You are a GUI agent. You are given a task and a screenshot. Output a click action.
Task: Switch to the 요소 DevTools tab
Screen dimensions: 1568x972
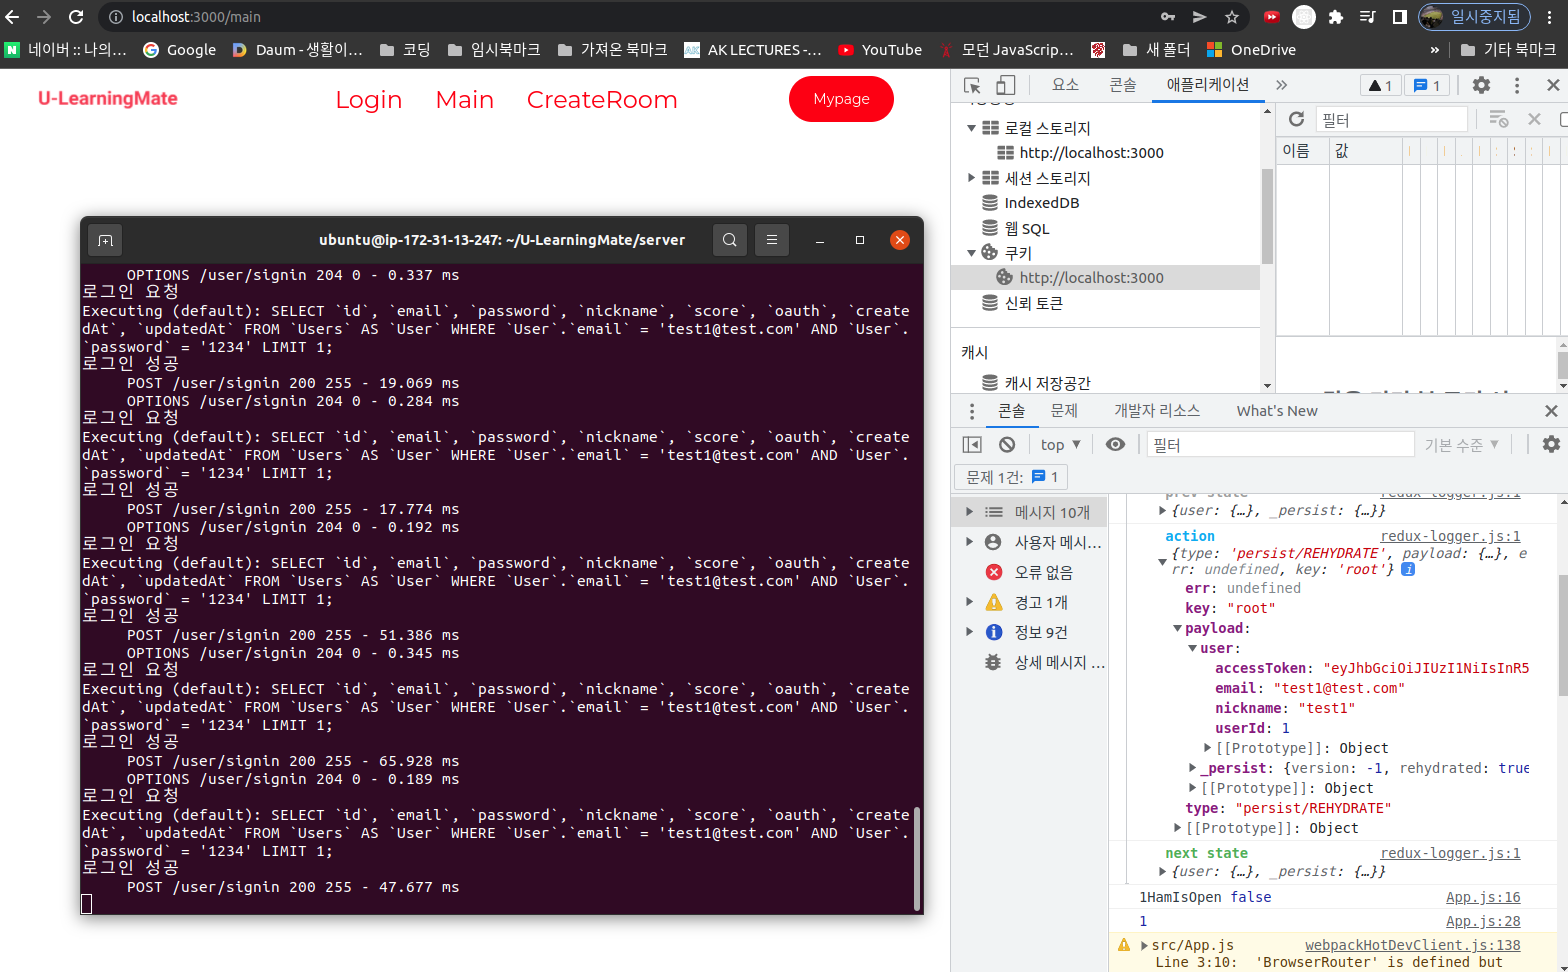pos(1065,85)
